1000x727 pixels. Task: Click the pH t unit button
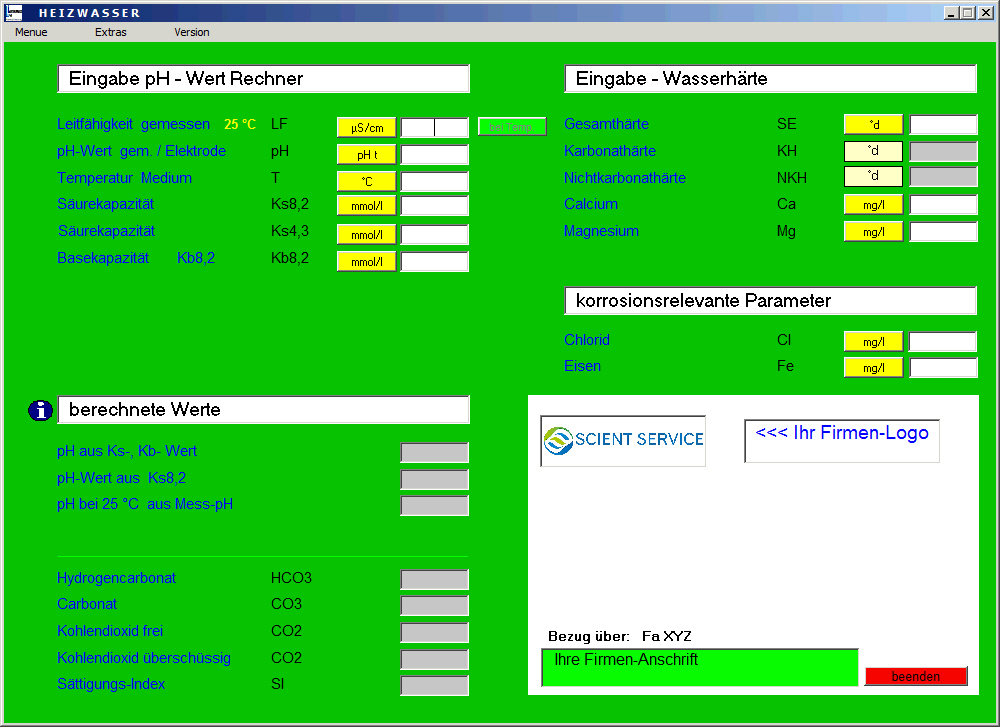[367, 155]
